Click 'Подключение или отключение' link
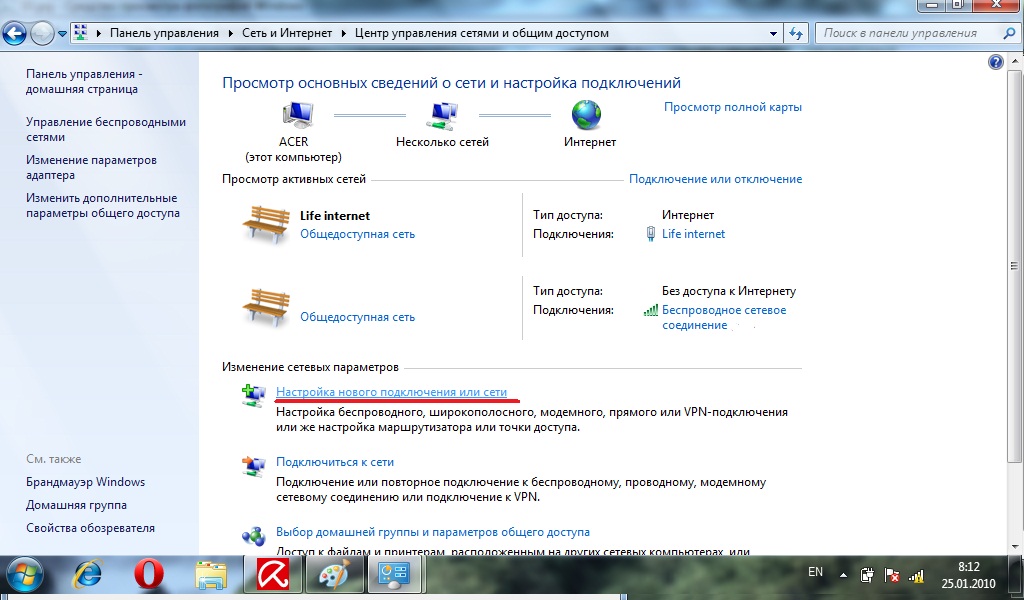The height and width of the screenshot is (600, 1024). pyautogui.click(x=715, y=179)
